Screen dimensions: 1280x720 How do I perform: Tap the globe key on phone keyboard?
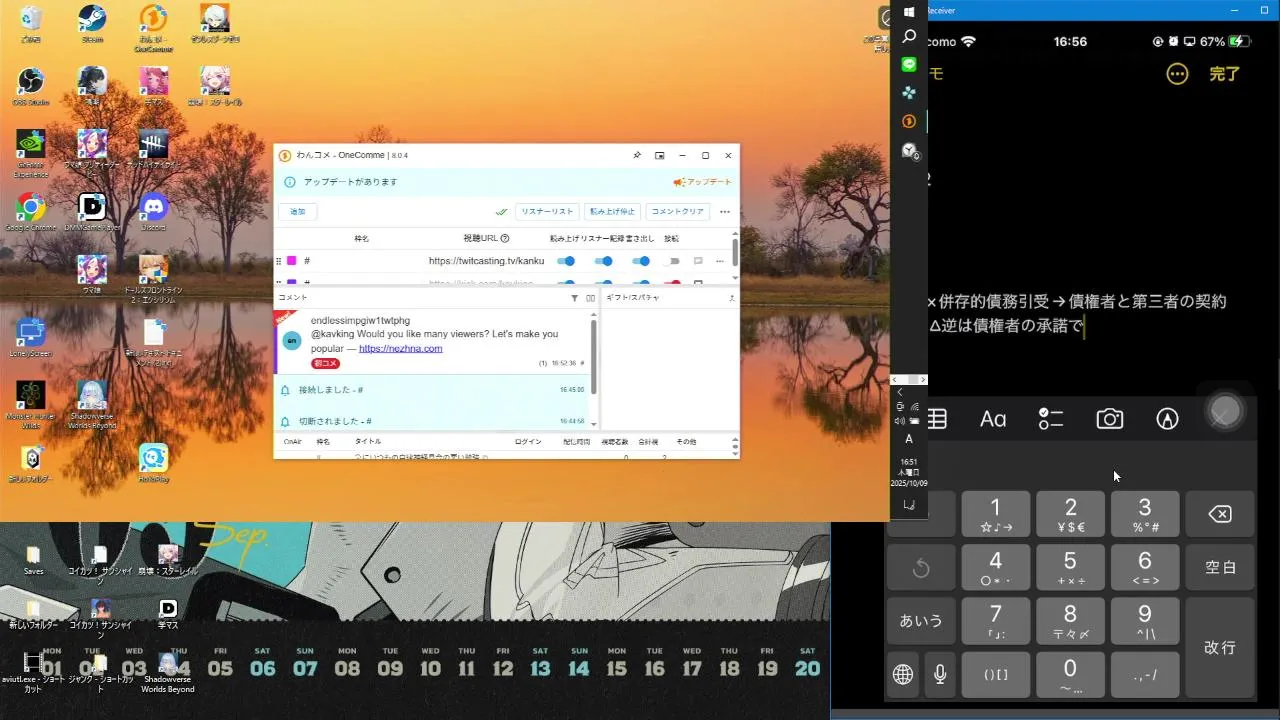pyautogui.click(x=903, y=675)
